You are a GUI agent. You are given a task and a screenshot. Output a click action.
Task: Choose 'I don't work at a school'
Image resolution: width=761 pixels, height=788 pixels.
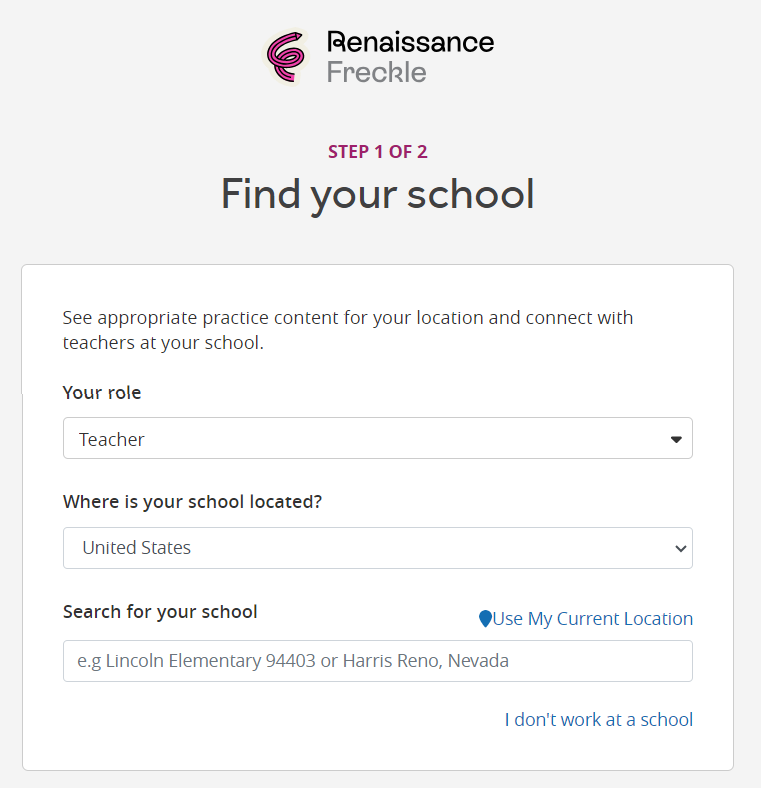(x=598, y=719)
